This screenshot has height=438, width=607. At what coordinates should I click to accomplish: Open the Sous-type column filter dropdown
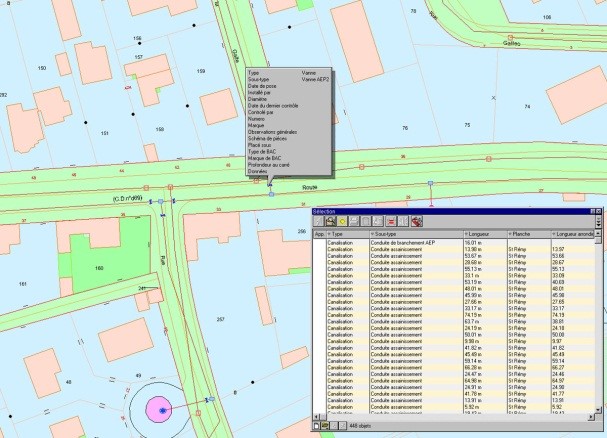373,233
